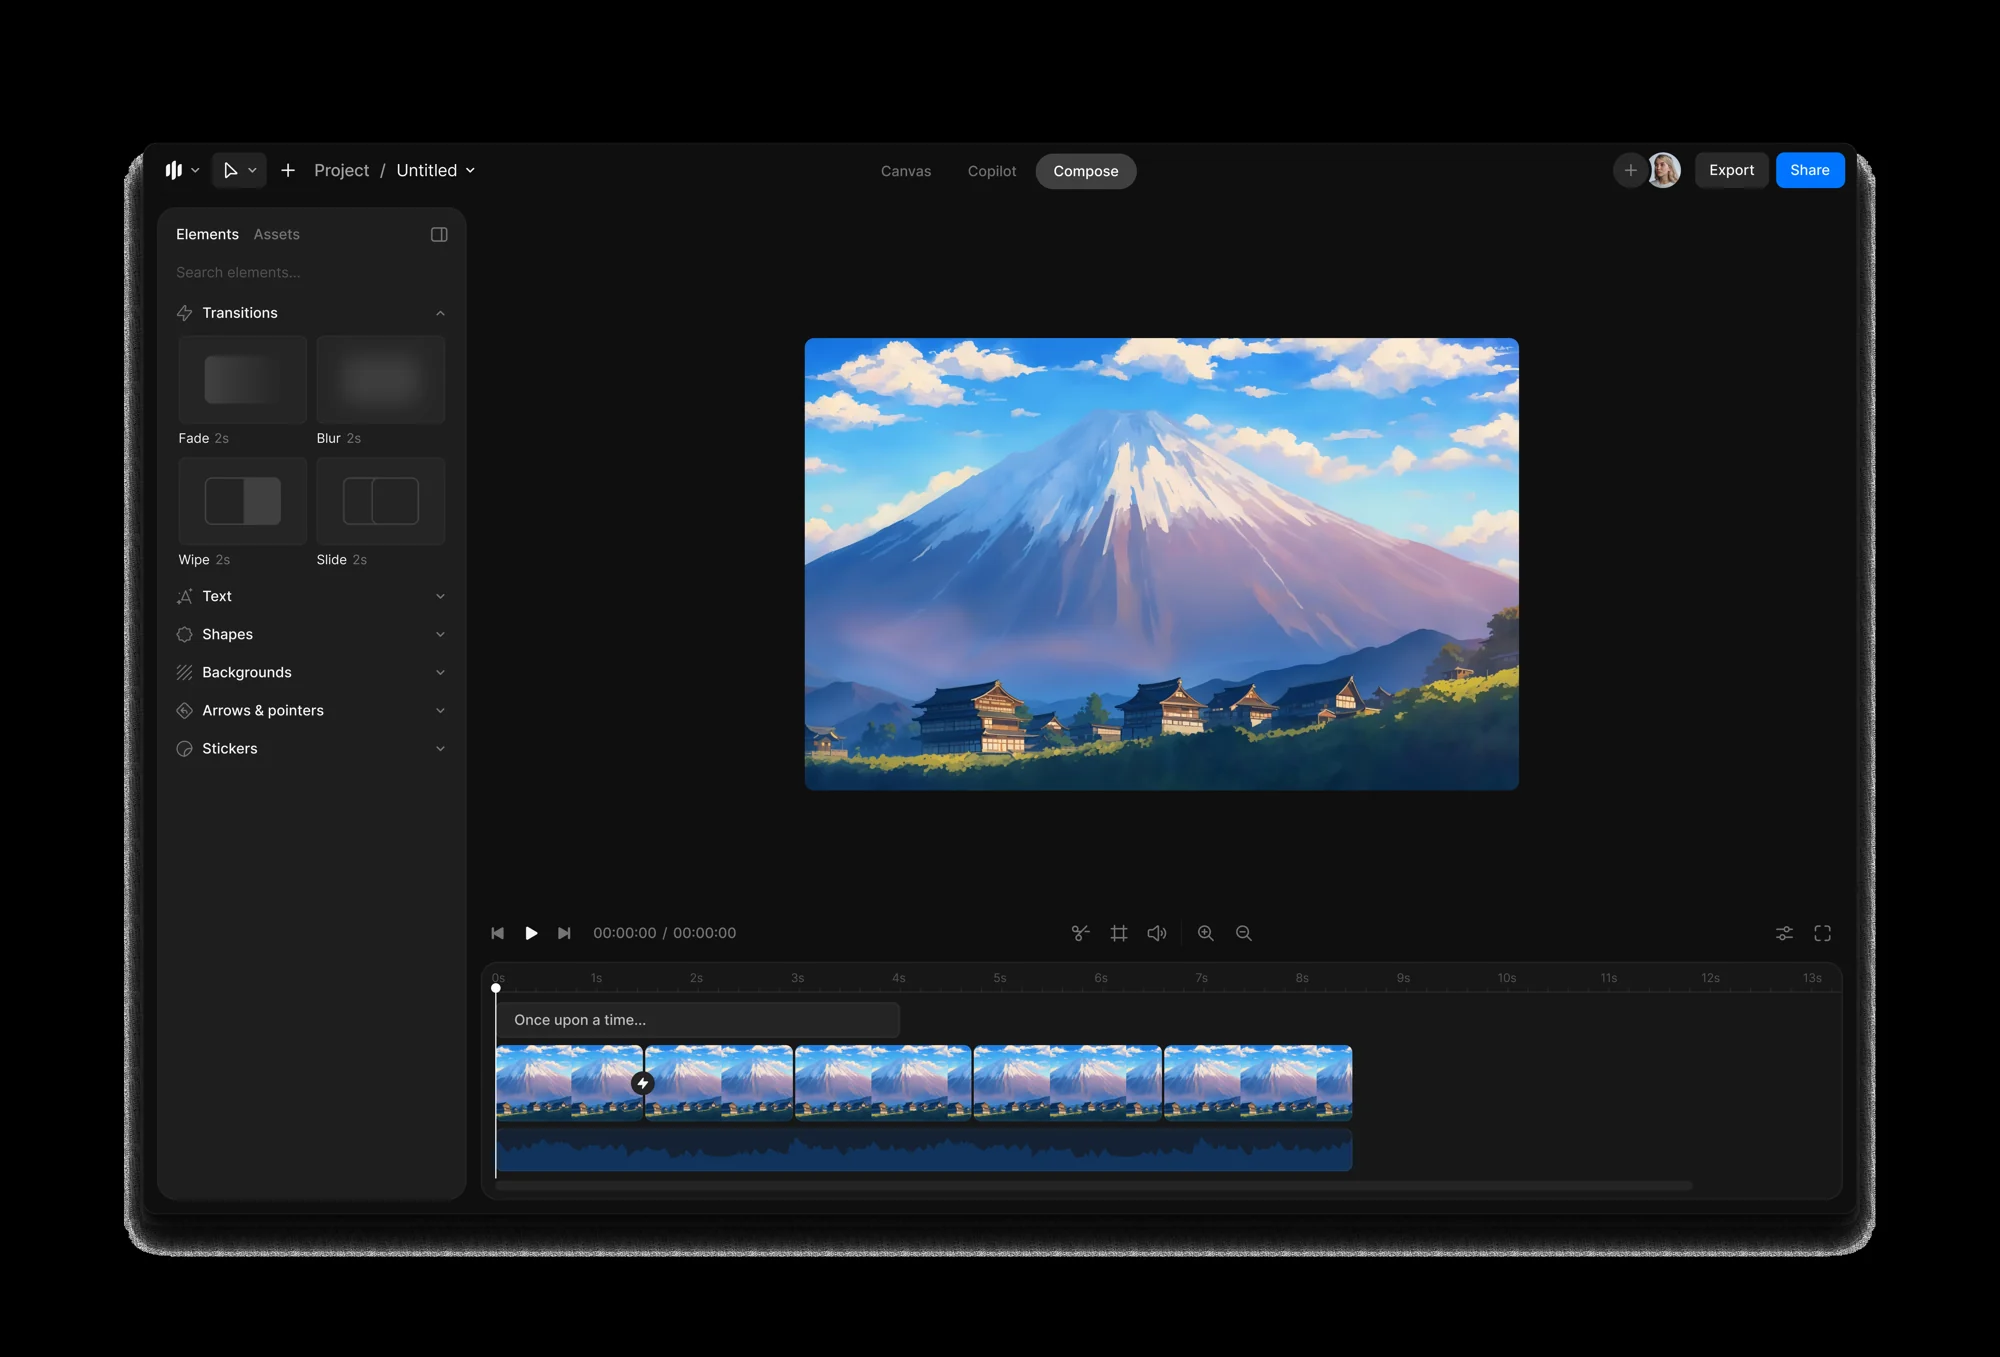2000x1357 pixels.
Task: Toggle the sidebar panel layout icon
Action: point(439,234)
